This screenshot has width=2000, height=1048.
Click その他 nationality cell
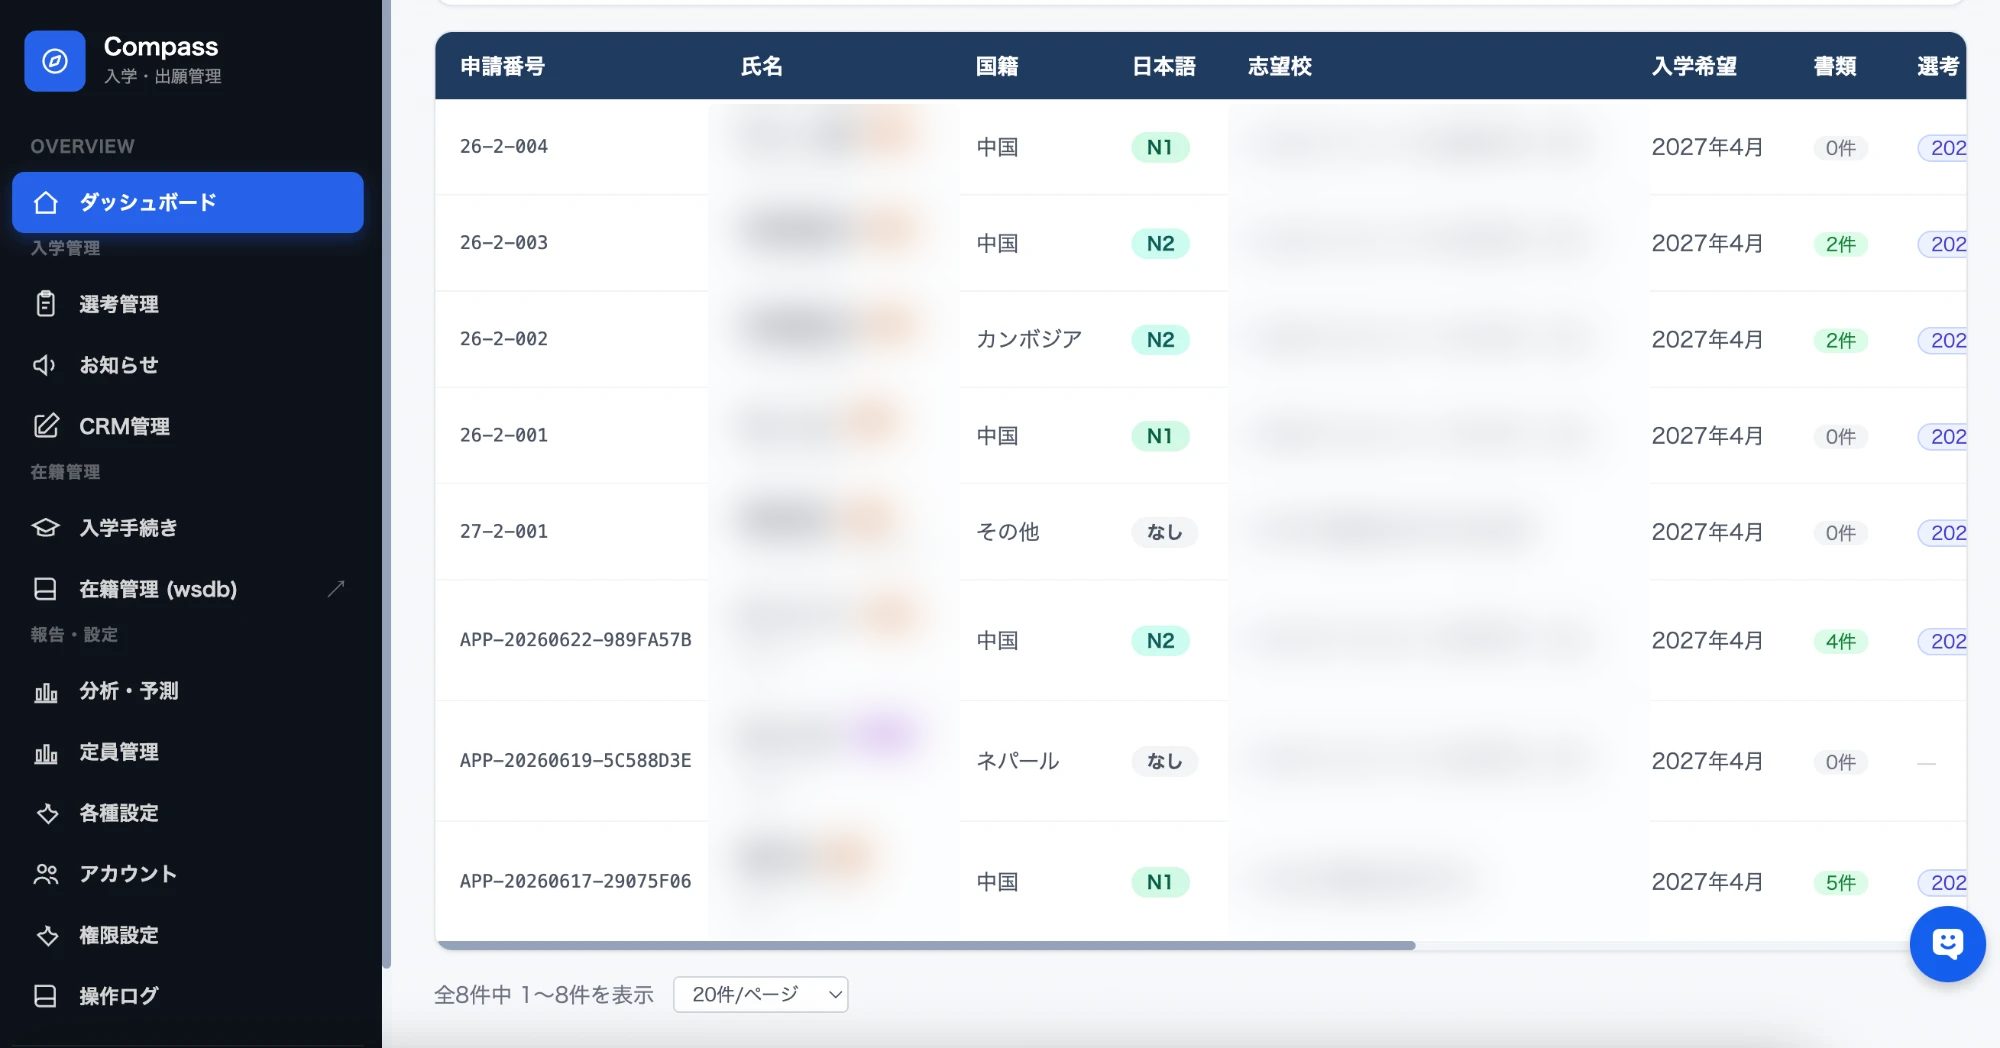click(1008, 532)
